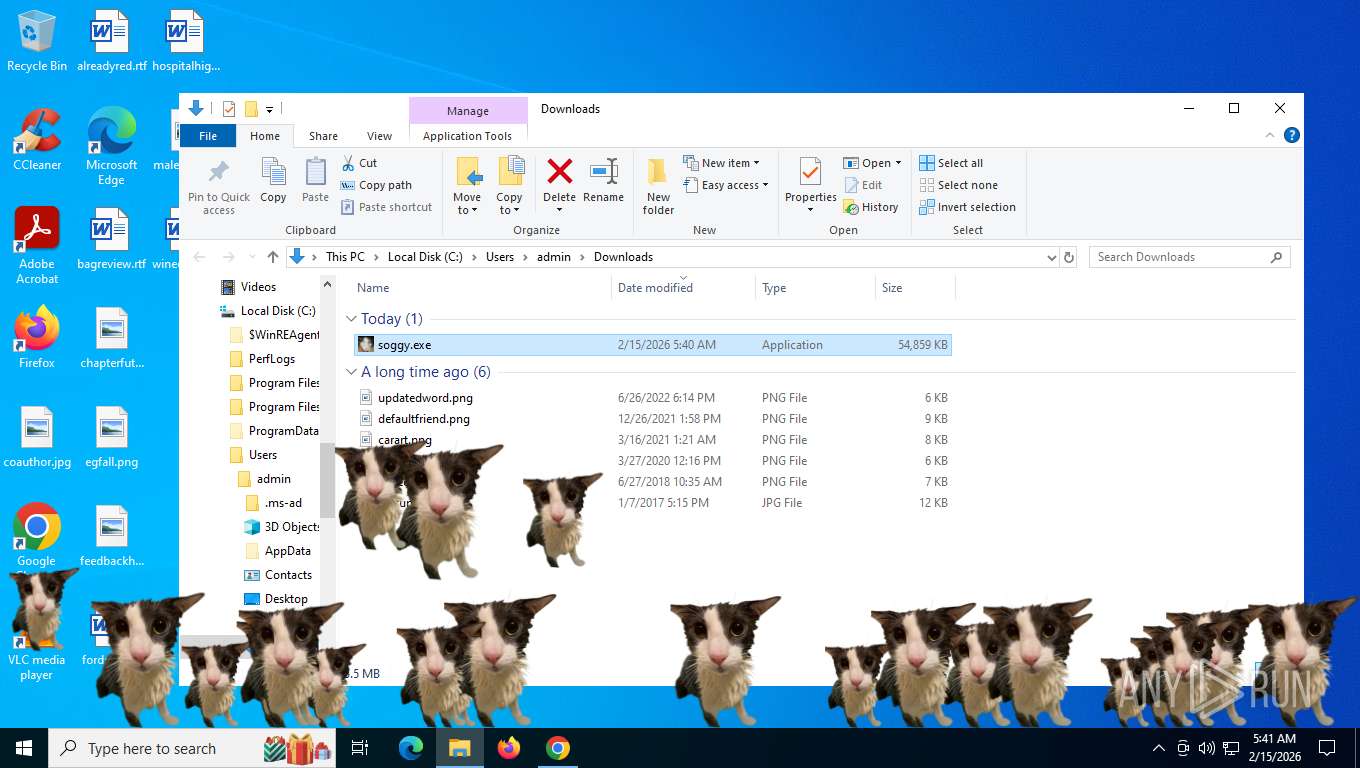This screenshot has height=768, width=1360.
Task: Open the Move to dropdown
Action: click(467, 204)
